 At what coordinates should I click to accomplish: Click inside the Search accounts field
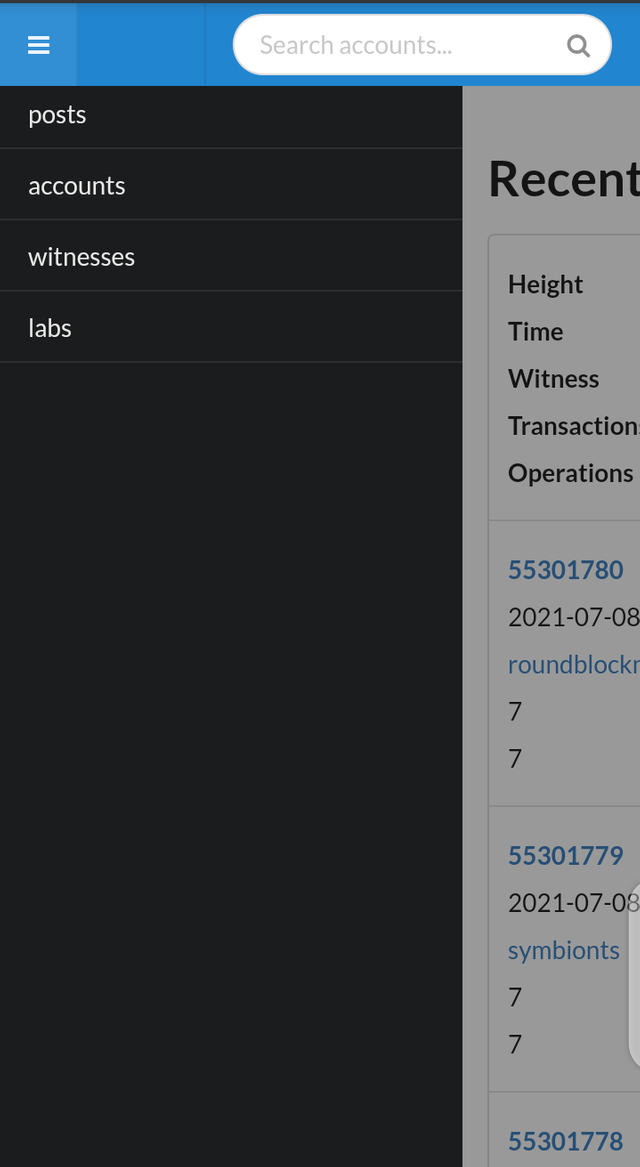pos(400,44)
